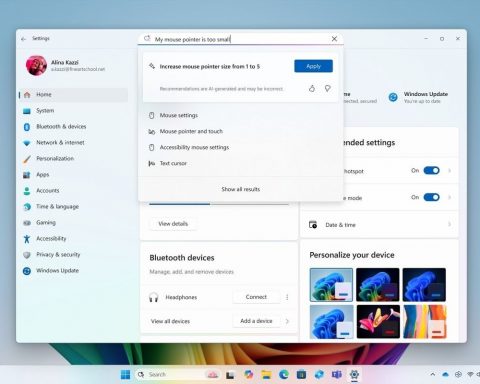This screenshot has width=480, height=384.
Task: Open Copilot from the taskbar
Action: click(248, 375)
